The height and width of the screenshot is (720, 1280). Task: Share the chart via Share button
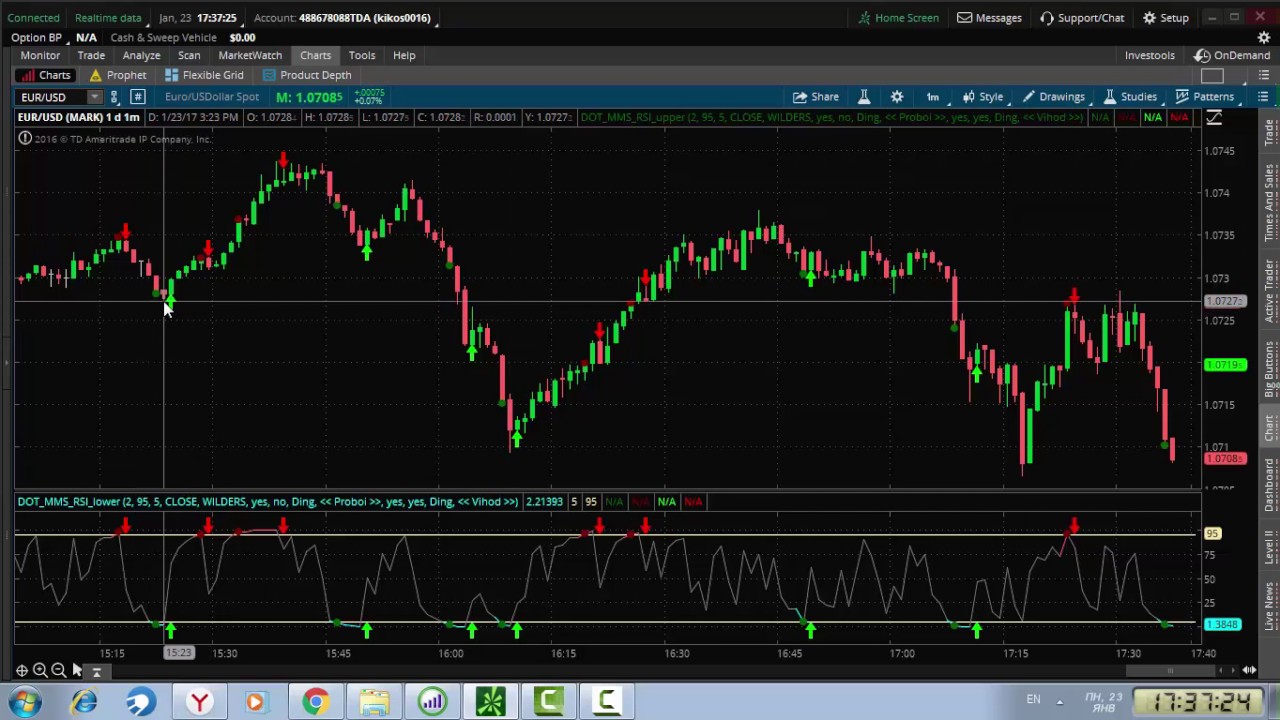[816, 97]
